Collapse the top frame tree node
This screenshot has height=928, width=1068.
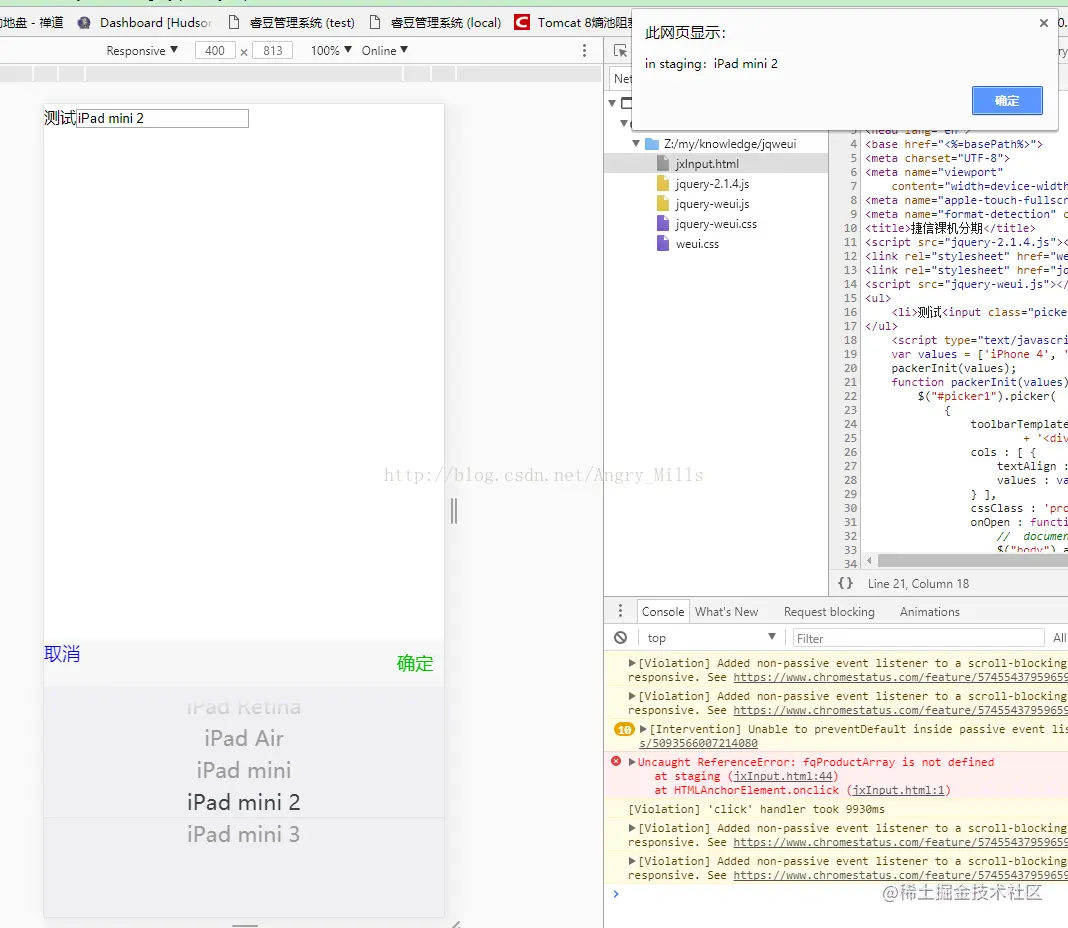tap(612, 104)
